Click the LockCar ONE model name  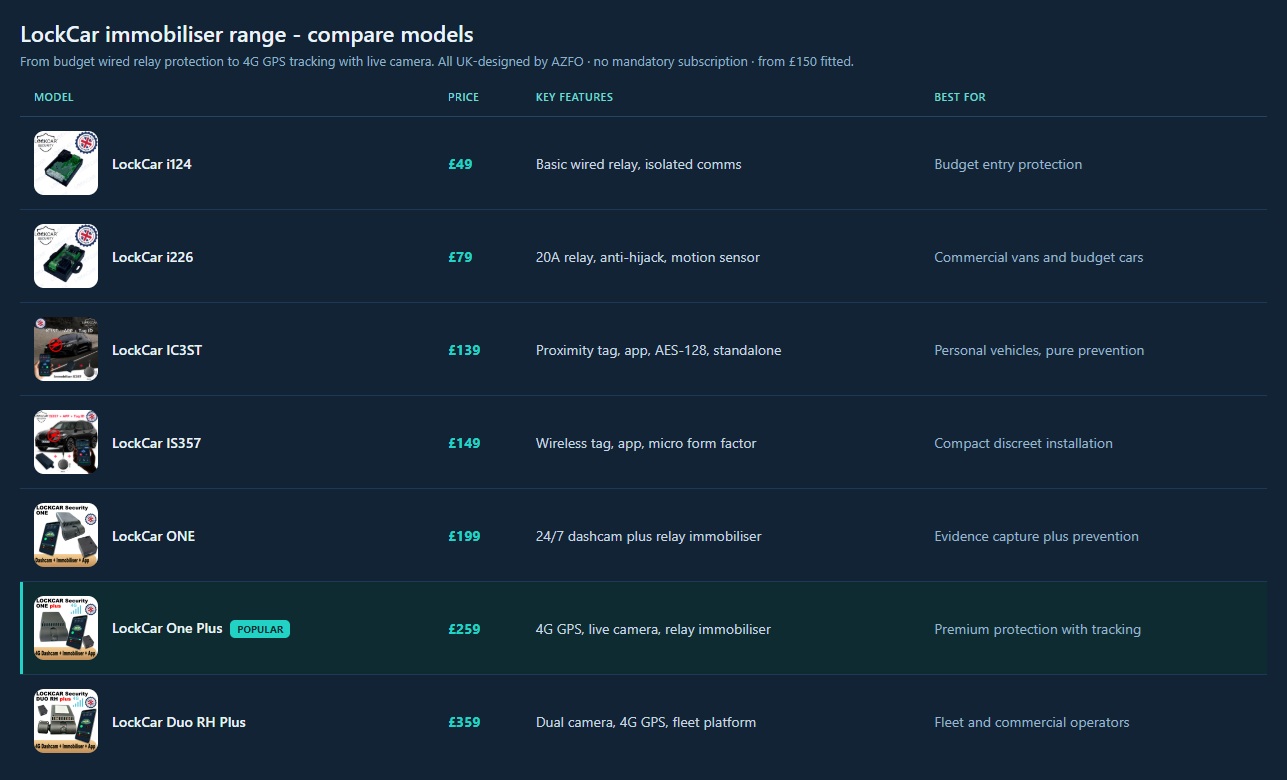coord(154,536)
